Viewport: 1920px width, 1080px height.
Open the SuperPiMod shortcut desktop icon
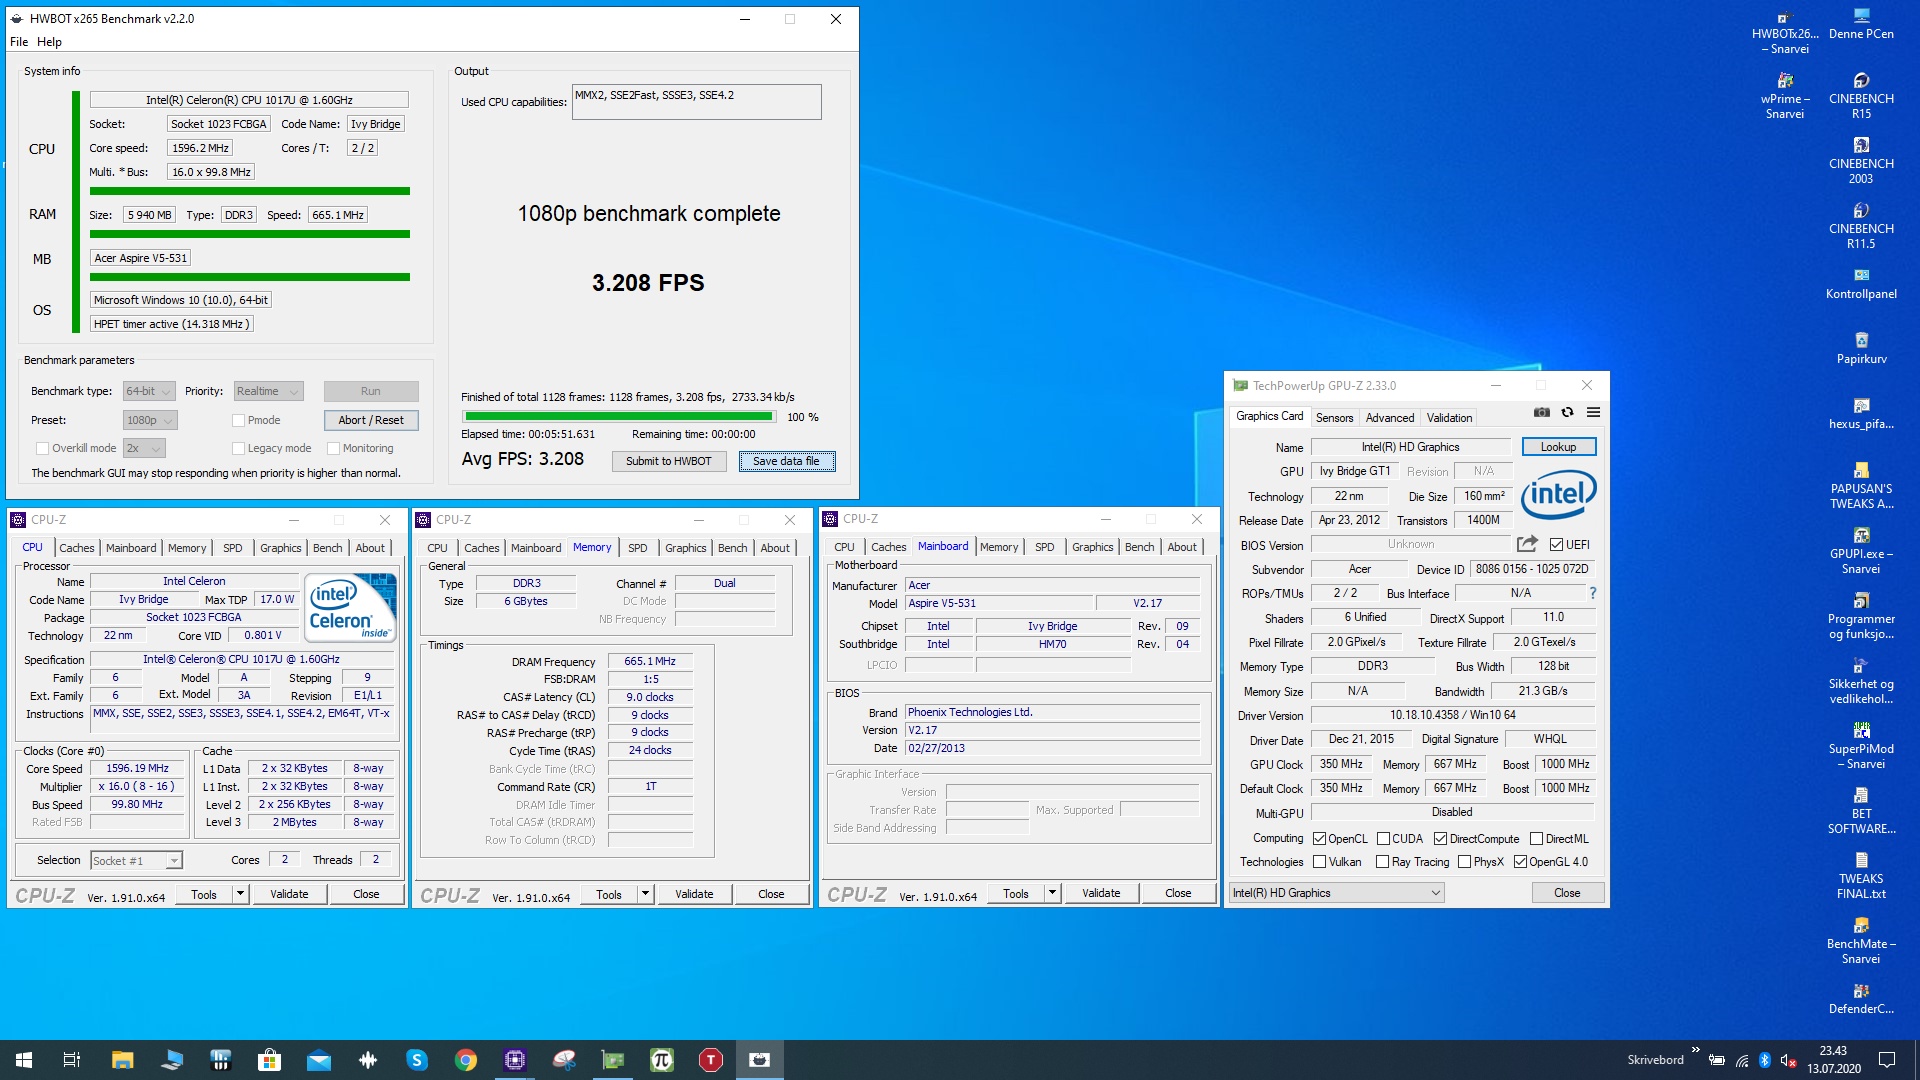point(1861,746)
